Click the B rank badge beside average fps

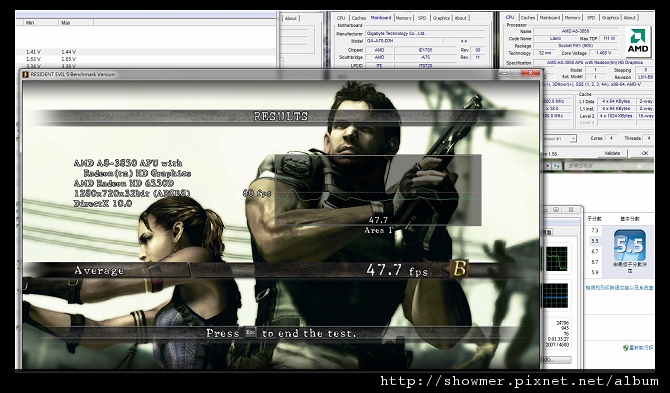coord(460,269)
